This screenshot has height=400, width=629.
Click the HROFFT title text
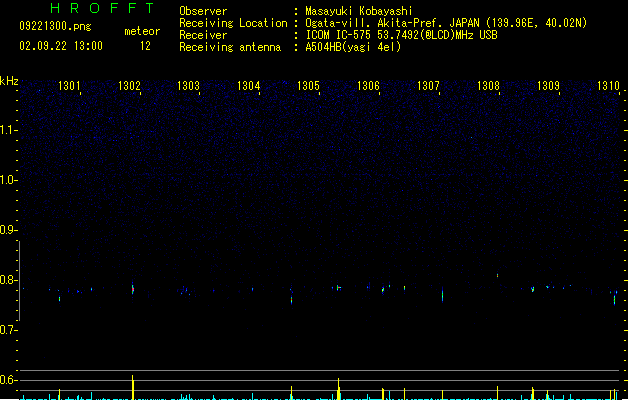[x=102, y=8]
